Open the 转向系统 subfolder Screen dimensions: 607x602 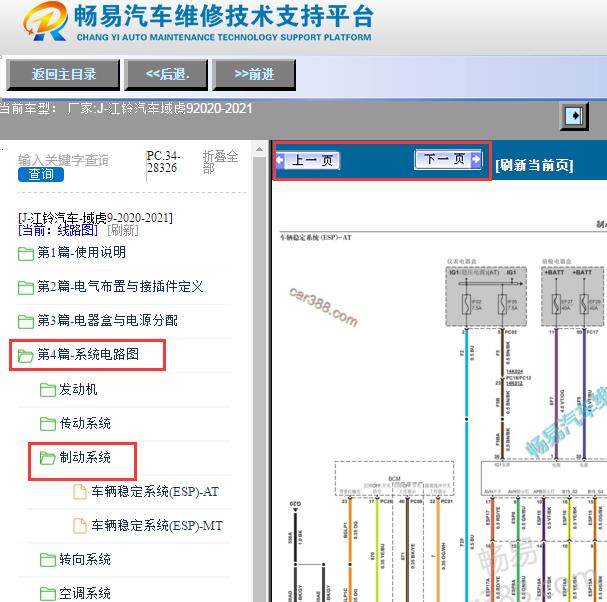(x=85, y=560)
